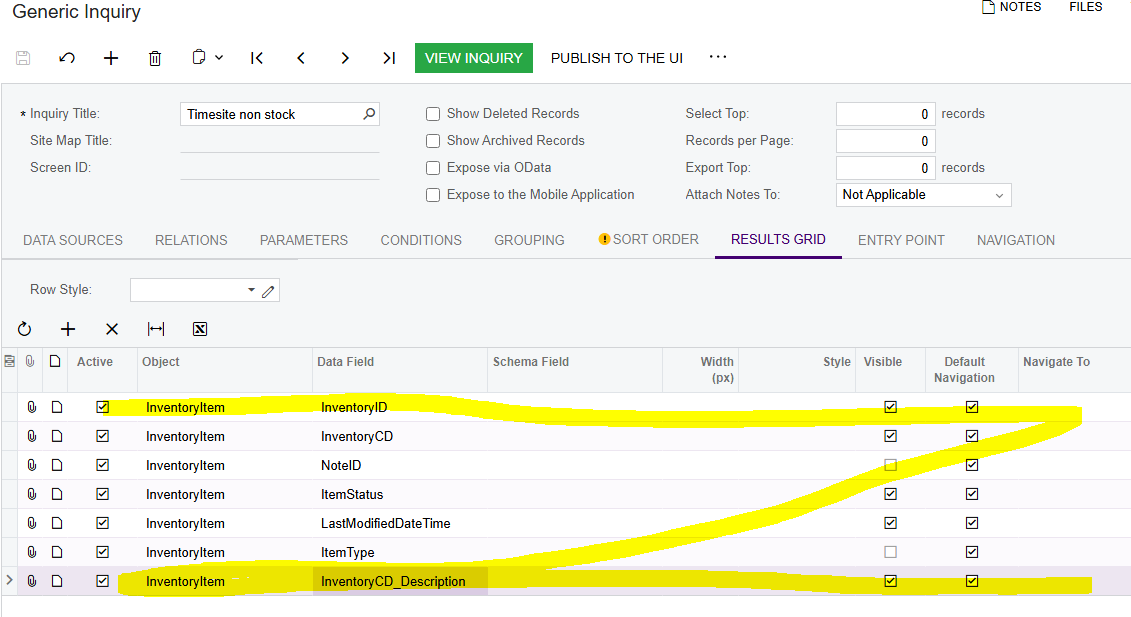Switch to the RELATIONS tab
Viewport: 1131px width, 617px height.
pos(191,240)
